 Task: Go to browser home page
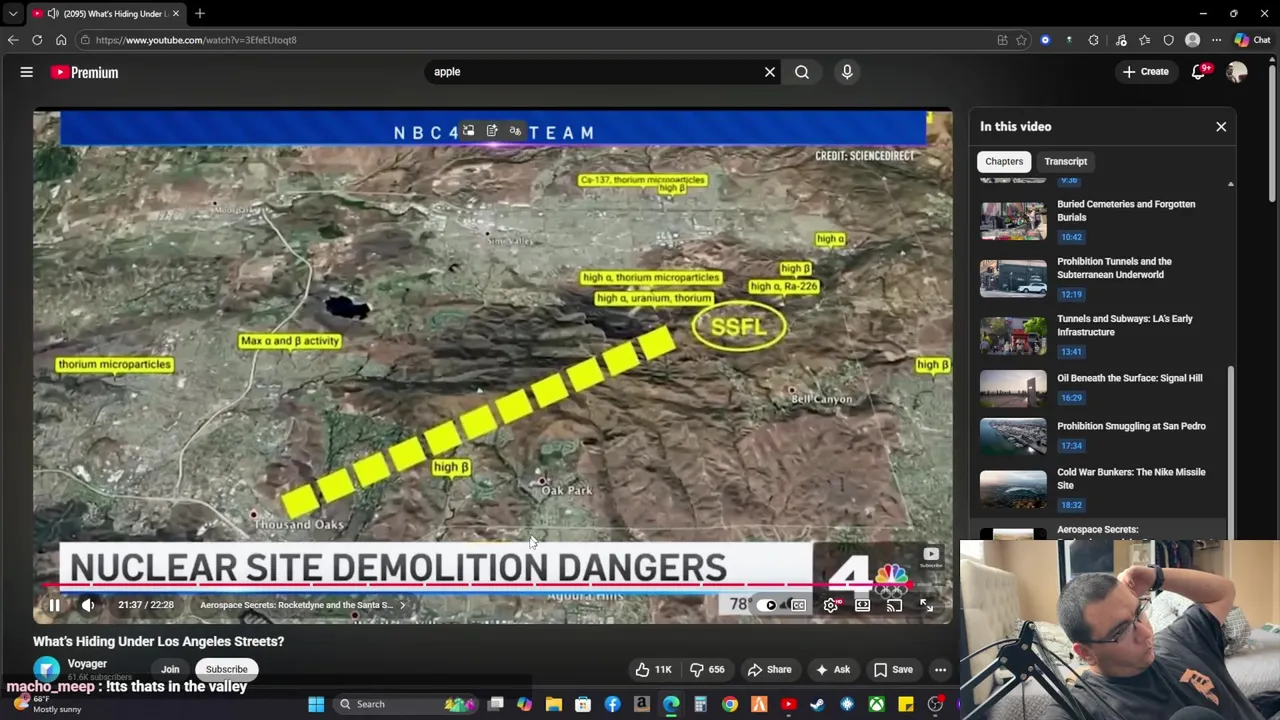point(61,40)
